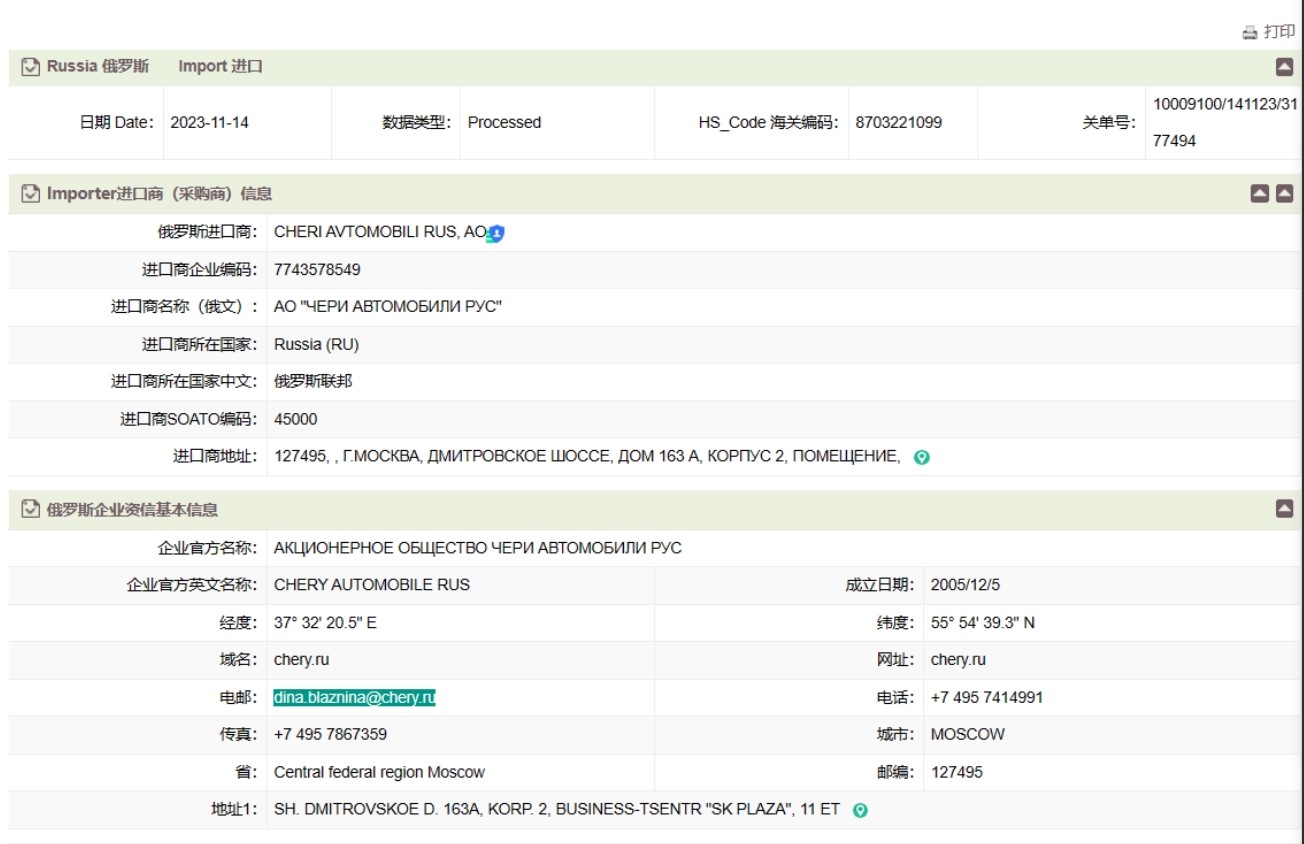Click check icon before 俄罗斯企业资信基本信息 header

tap(31, 509)
